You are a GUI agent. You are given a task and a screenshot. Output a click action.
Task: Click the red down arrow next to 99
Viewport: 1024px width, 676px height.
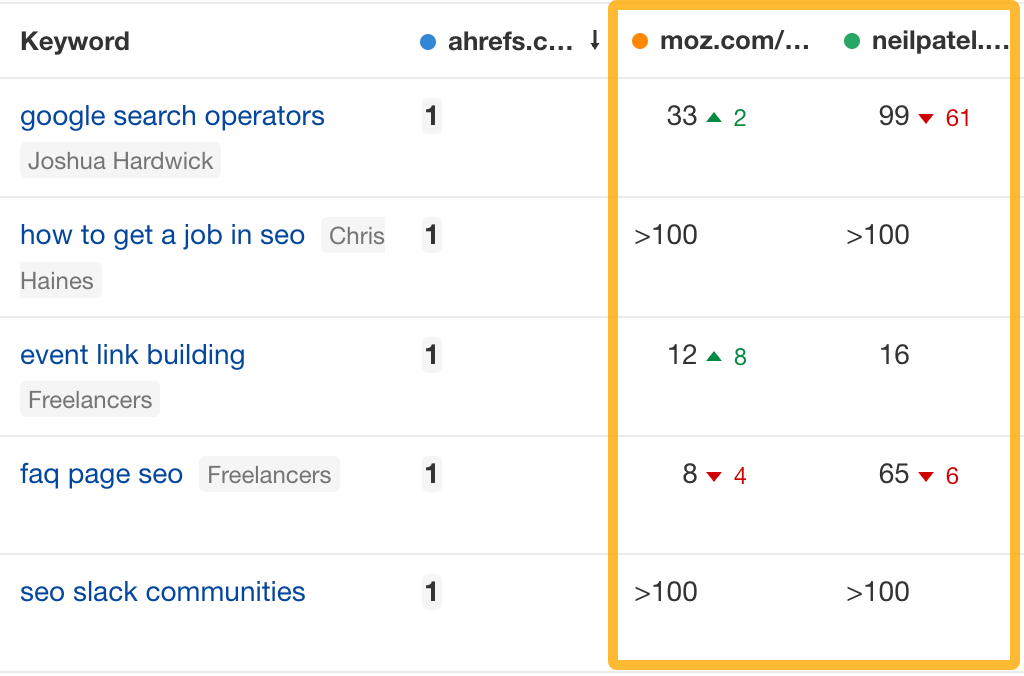(926, 118)
